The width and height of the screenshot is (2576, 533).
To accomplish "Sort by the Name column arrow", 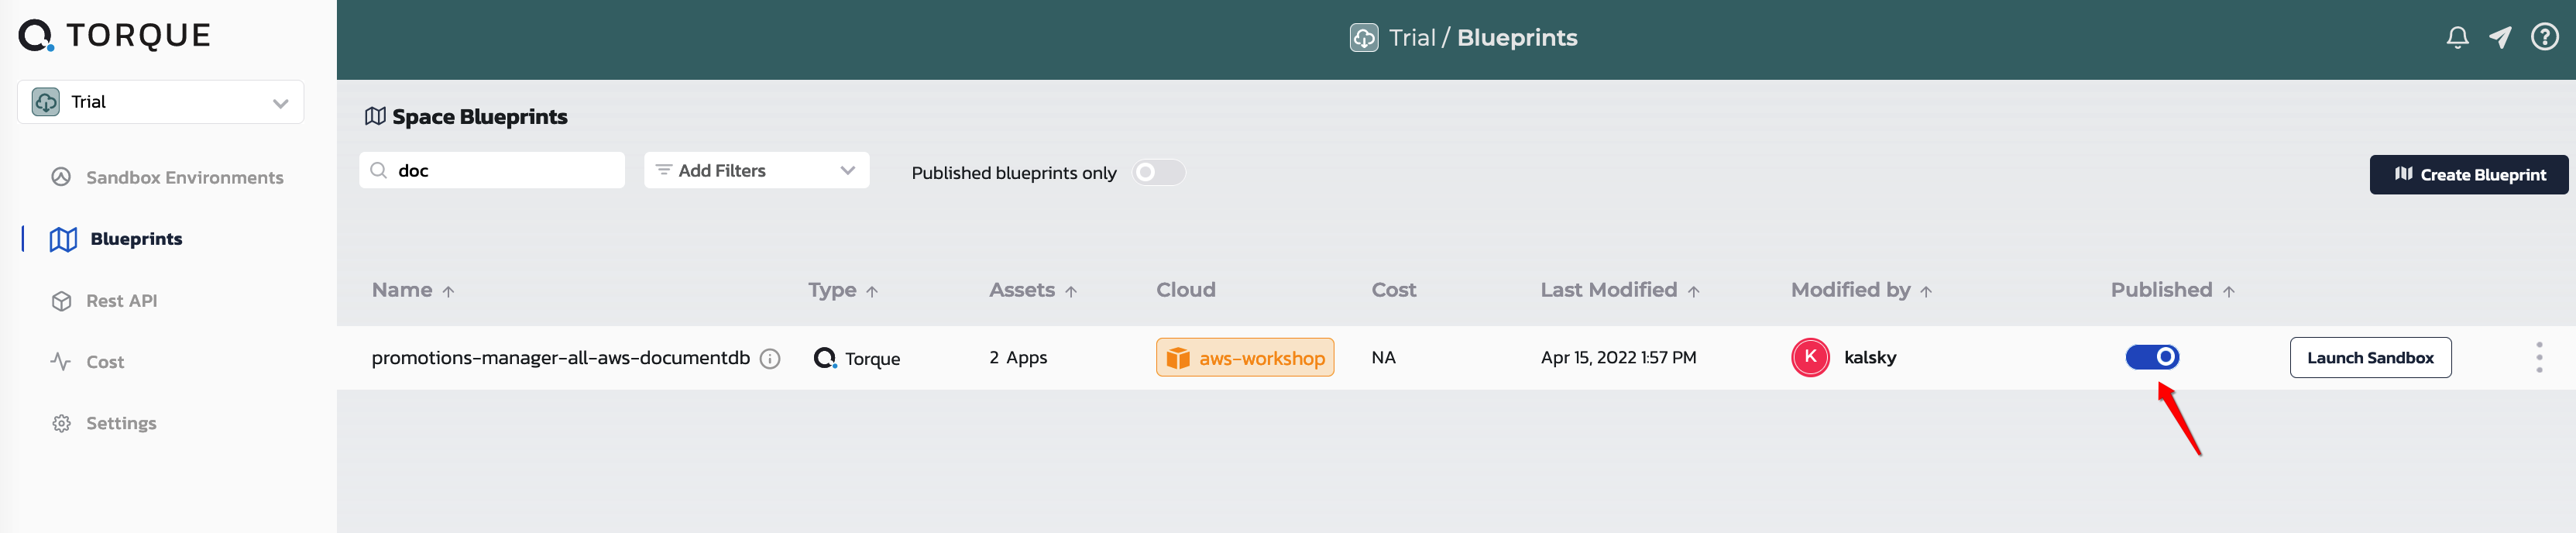I will (x=449, y=291).
